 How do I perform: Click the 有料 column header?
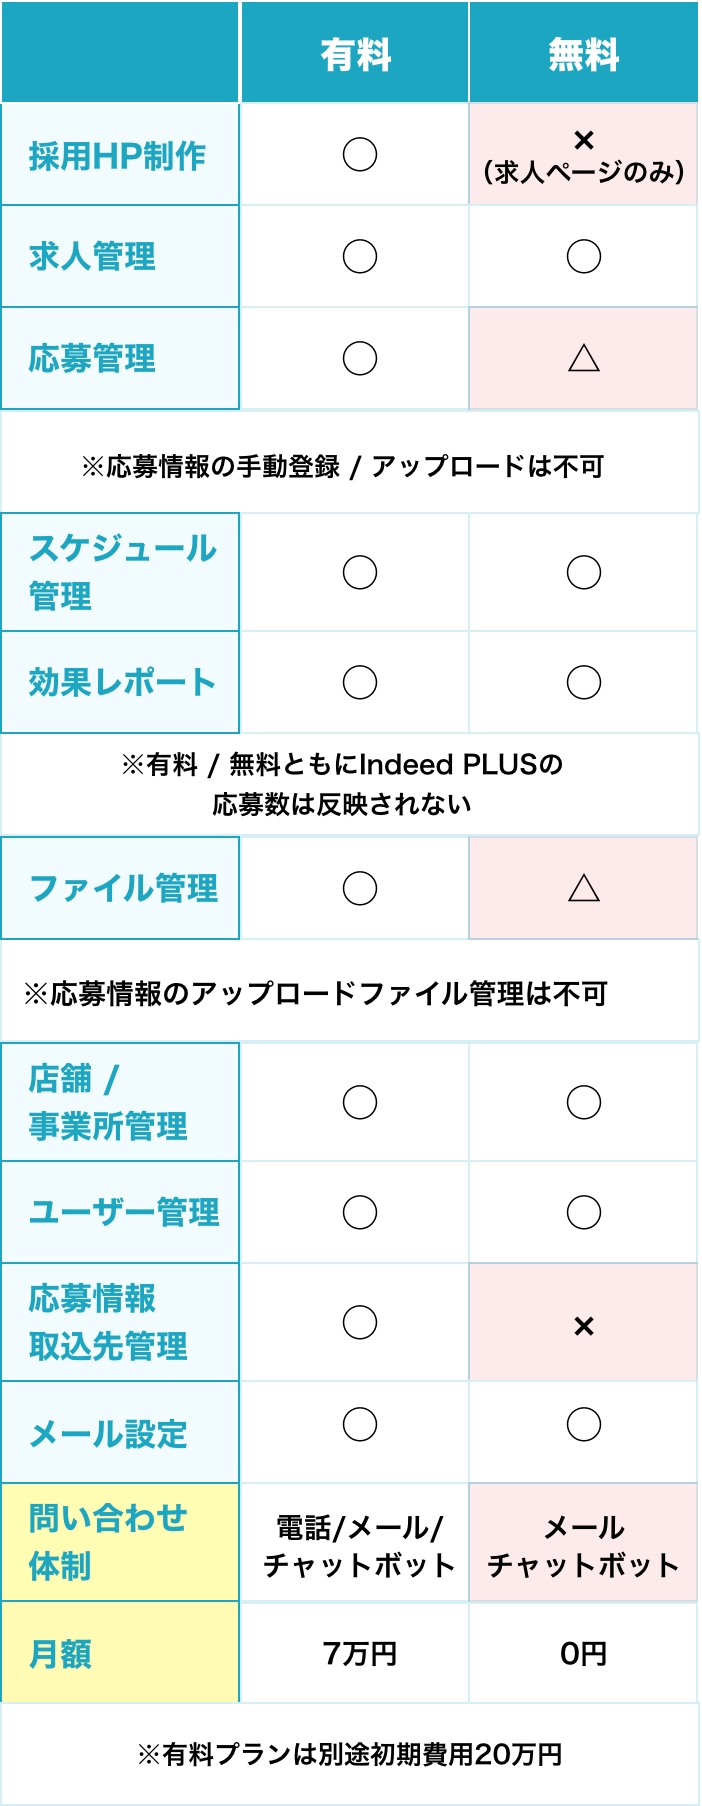coord(355,53)
